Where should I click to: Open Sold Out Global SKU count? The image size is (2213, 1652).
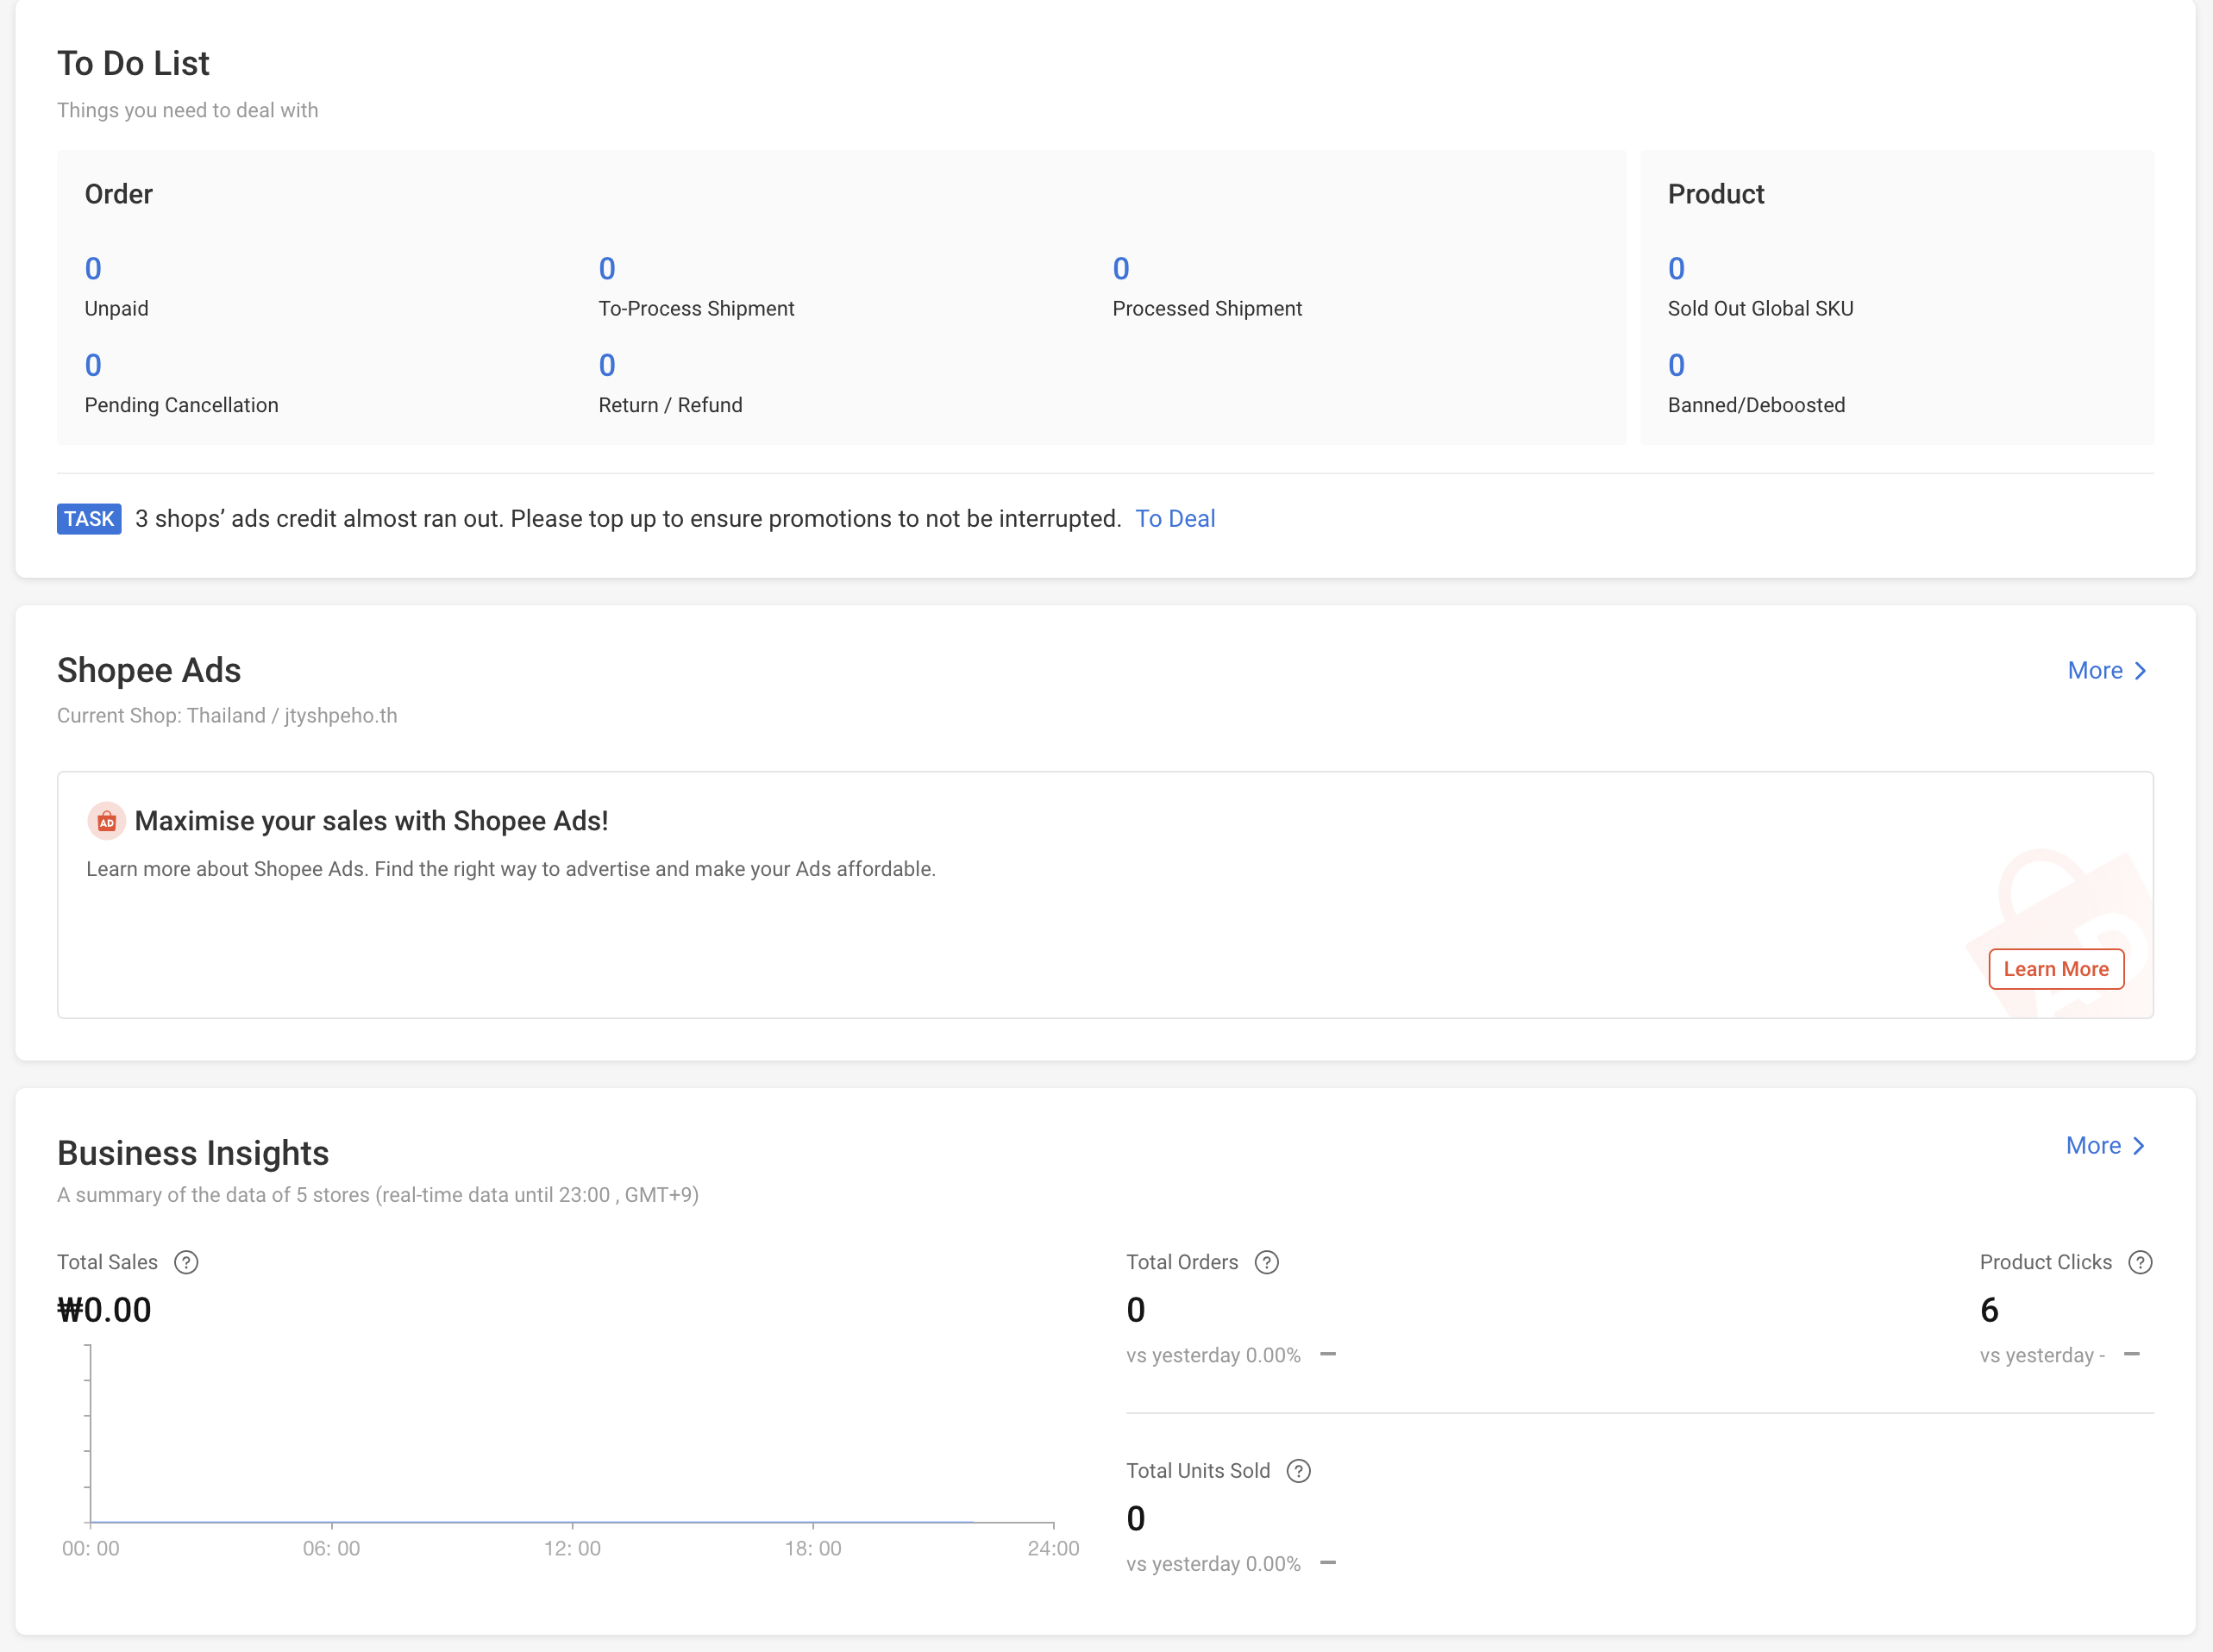1676,268
